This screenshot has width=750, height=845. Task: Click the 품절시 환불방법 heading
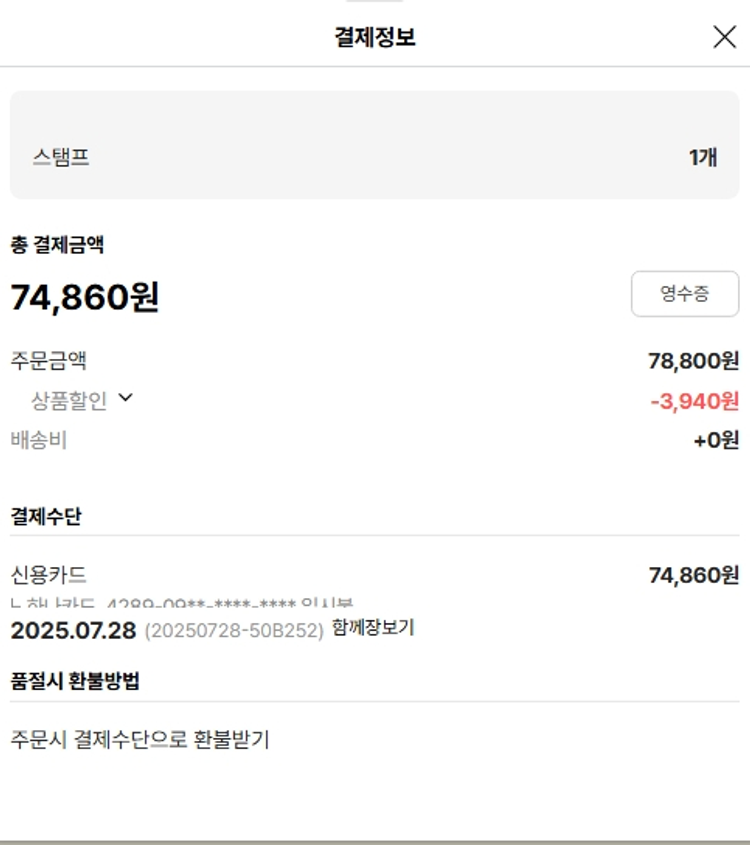(75, 681)
